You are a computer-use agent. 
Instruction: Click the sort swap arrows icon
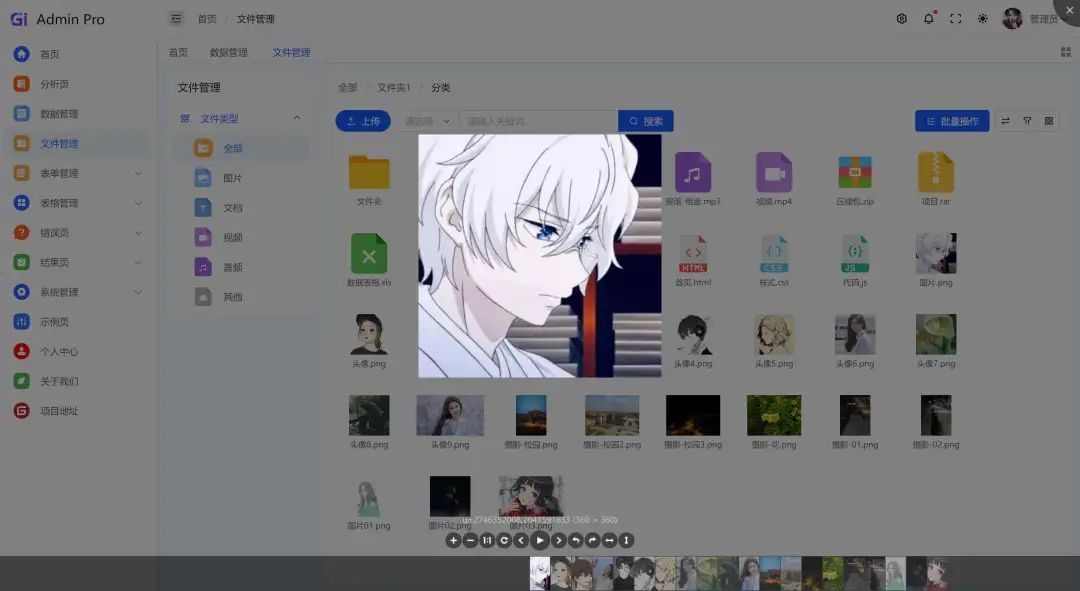[x=1006, y=121]
